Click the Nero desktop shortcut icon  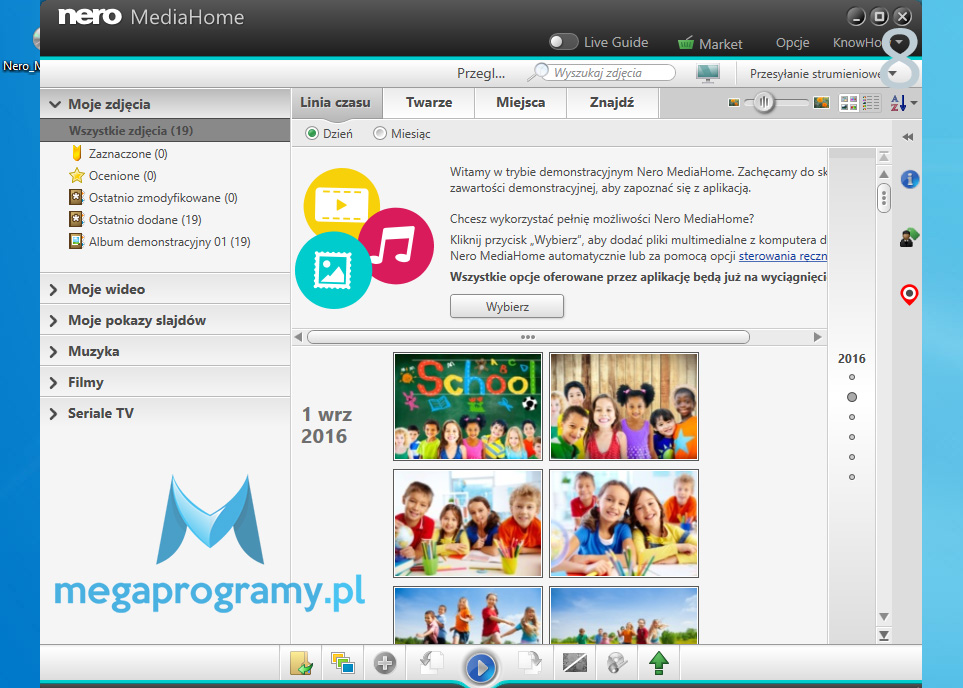(x=36, y=40)
